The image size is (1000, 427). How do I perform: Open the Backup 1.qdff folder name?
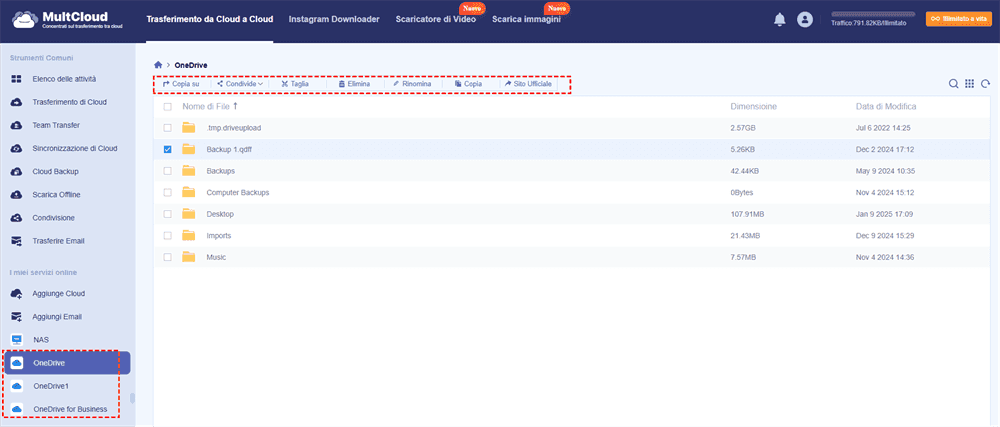[231, 150]
